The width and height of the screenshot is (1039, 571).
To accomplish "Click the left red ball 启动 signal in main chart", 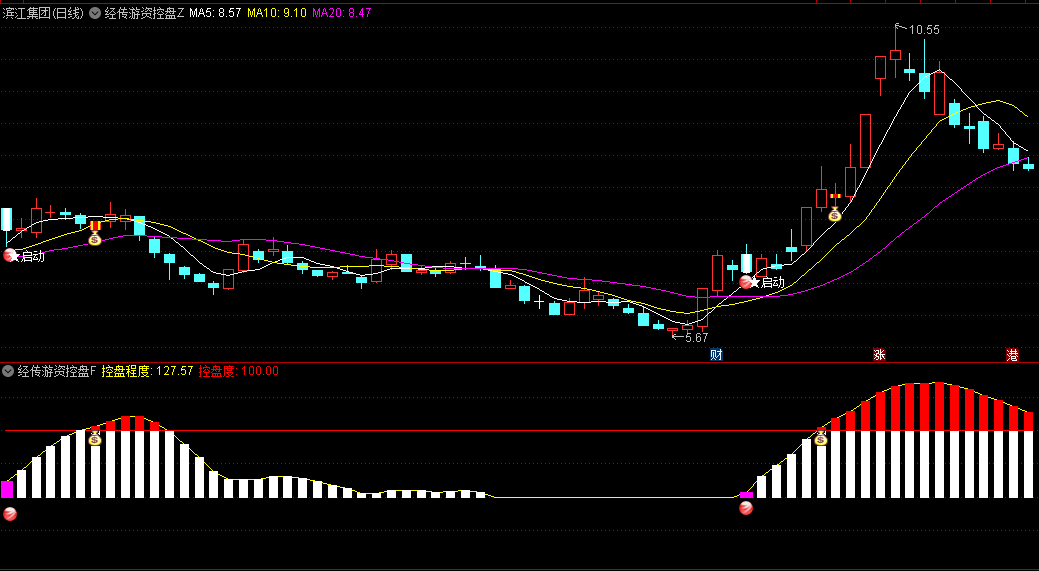I will click(11, 255).
